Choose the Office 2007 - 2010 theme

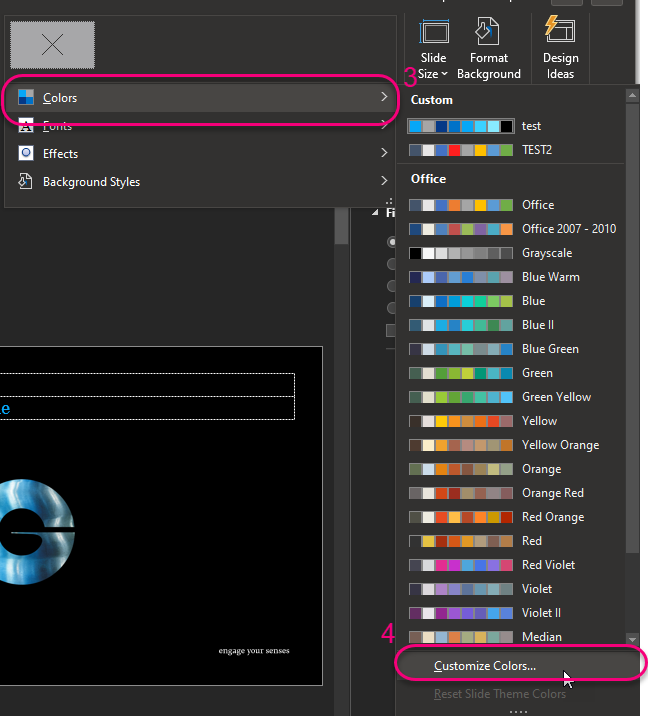coord(511,229)
